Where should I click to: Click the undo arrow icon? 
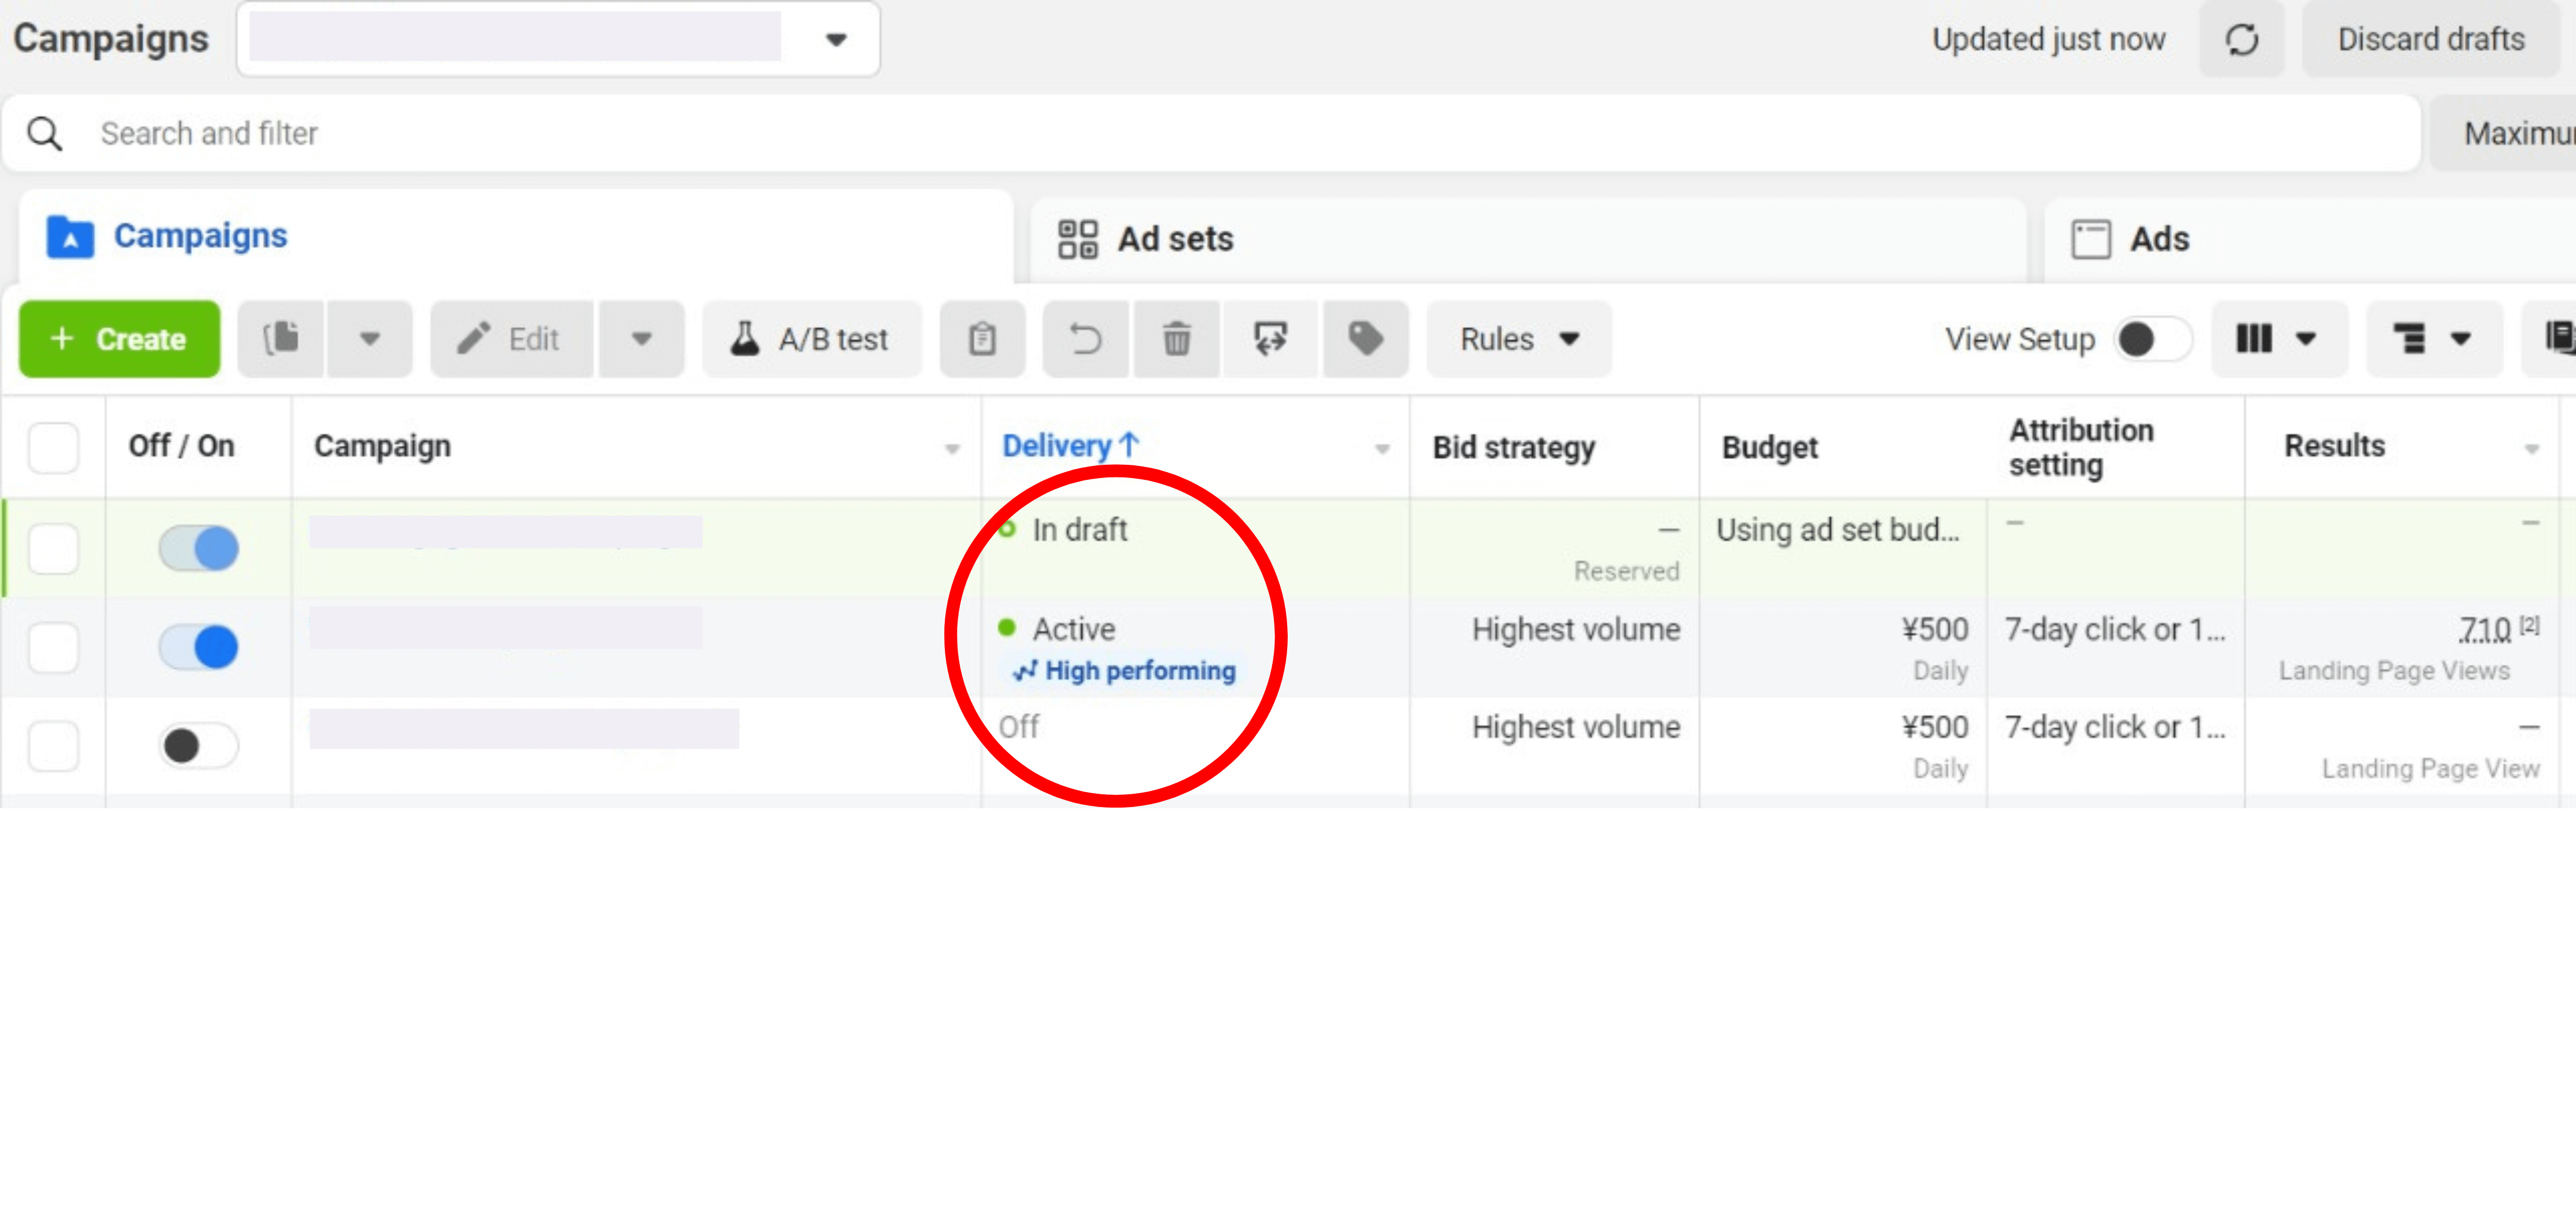pyautogui.click(x=1085, y=339)
